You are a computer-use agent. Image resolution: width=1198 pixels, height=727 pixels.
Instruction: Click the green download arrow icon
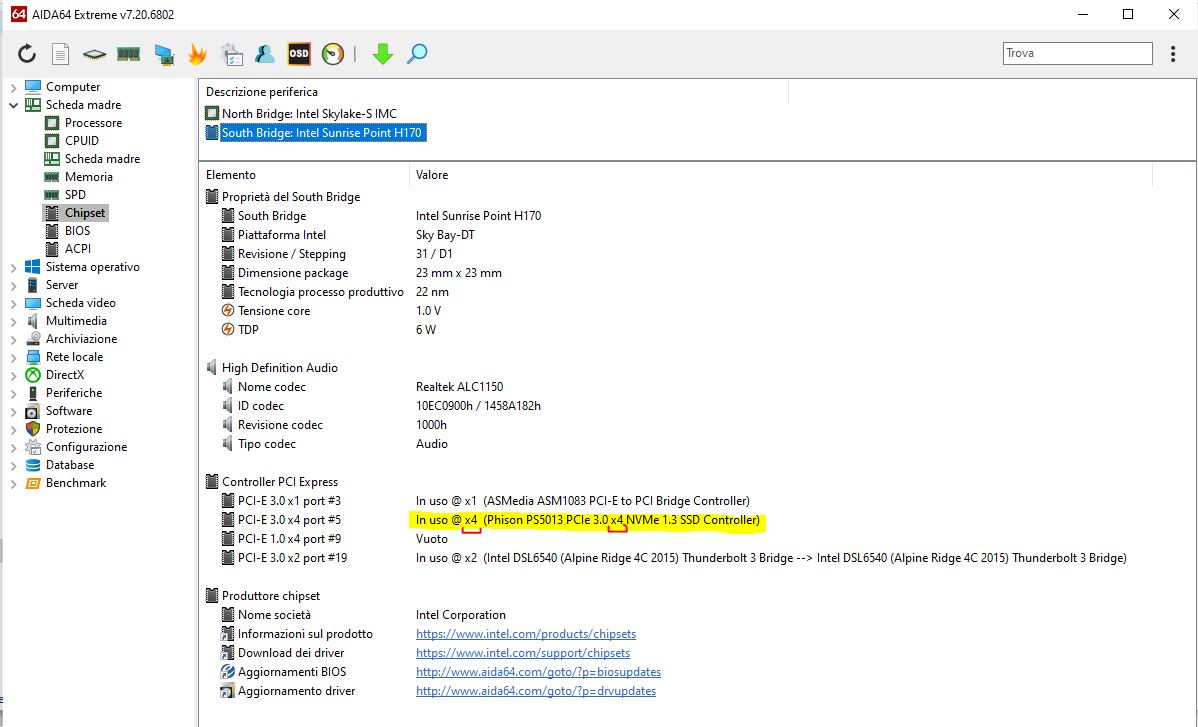[x=383, y=53]
